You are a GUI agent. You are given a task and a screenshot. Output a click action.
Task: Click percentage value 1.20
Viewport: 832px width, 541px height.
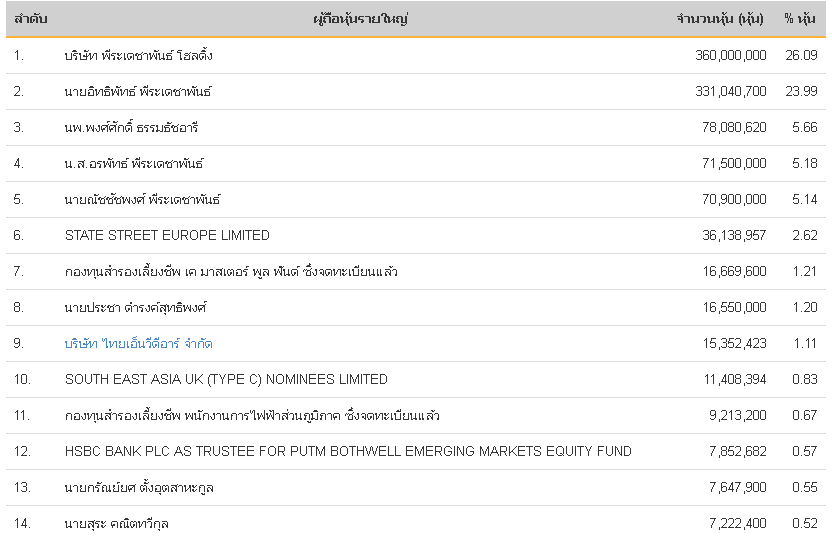coord(804,308)
